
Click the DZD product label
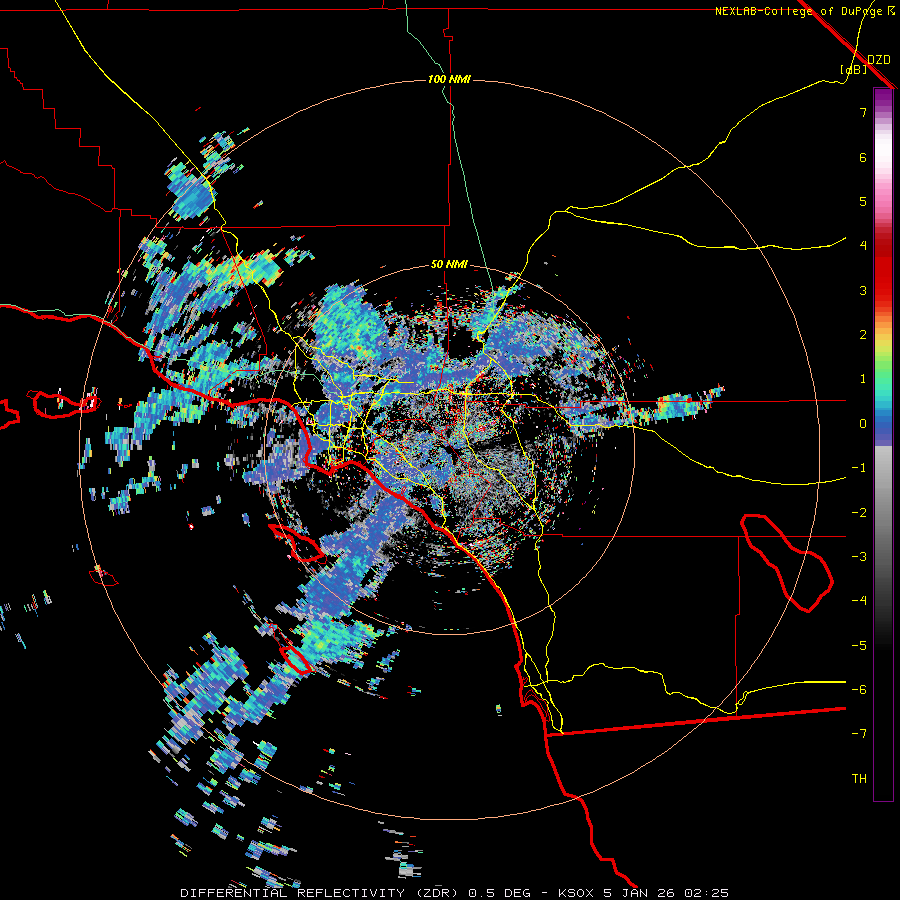point(879,60)
